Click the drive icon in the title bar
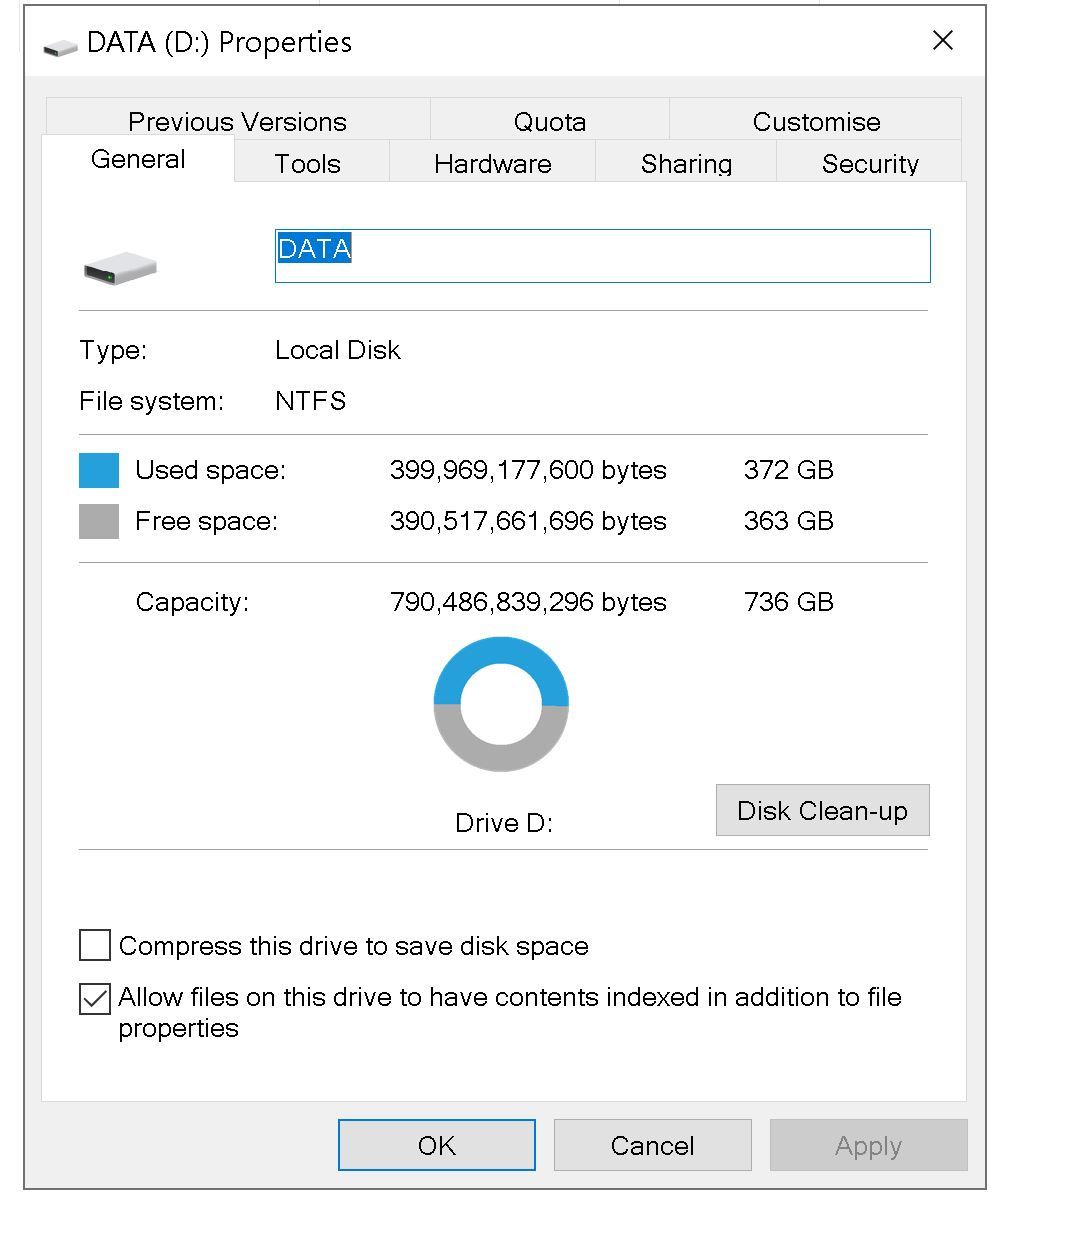The image size is (1078, 1239). (x=60, y=46)
